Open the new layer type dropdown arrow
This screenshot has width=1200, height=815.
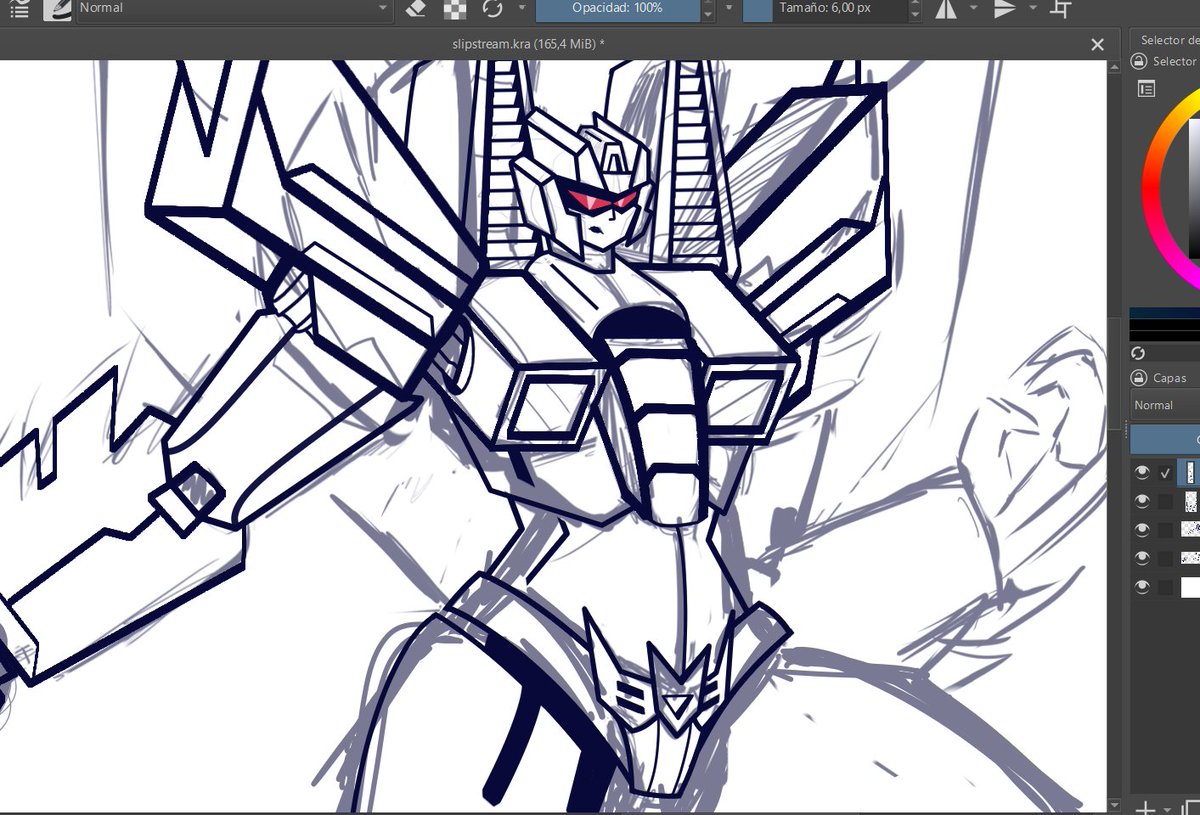(1165, 808)
